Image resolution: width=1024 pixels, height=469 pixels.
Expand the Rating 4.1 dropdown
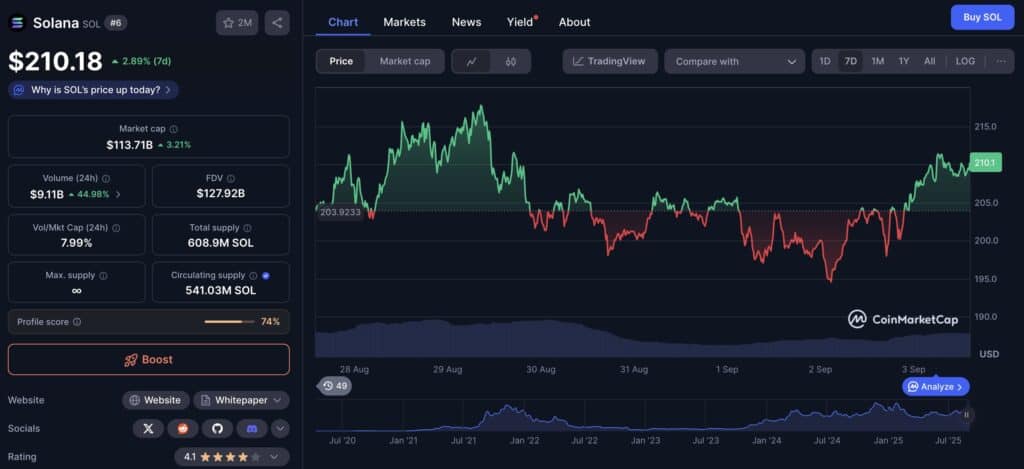(x=232, y=457)
